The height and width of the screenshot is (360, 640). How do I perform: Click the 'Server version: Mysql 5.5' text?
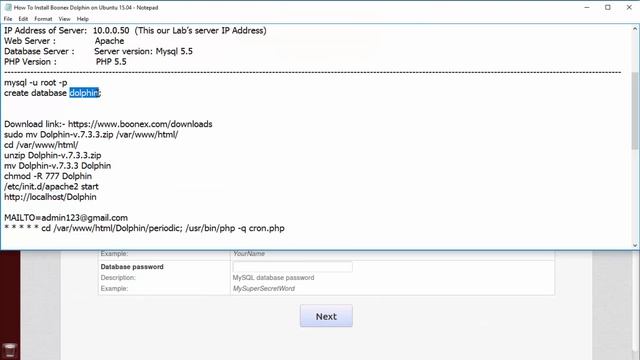pyautogui.click(x=143, y=51)
